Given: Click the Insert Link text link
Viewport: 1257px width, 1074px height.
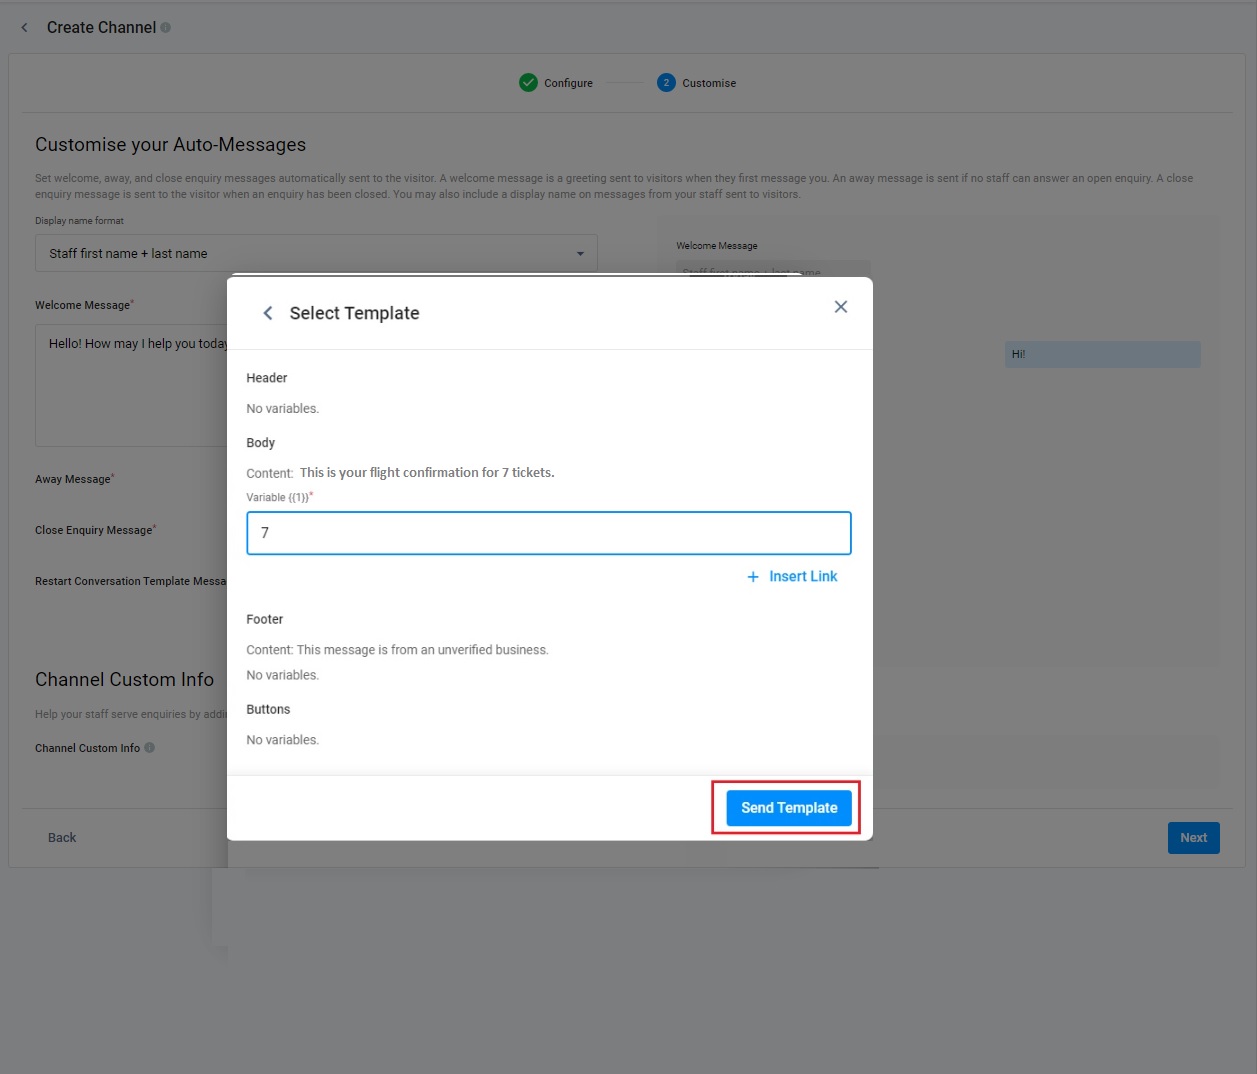Looking at the screenshot, I should click(x=803, y=577).
